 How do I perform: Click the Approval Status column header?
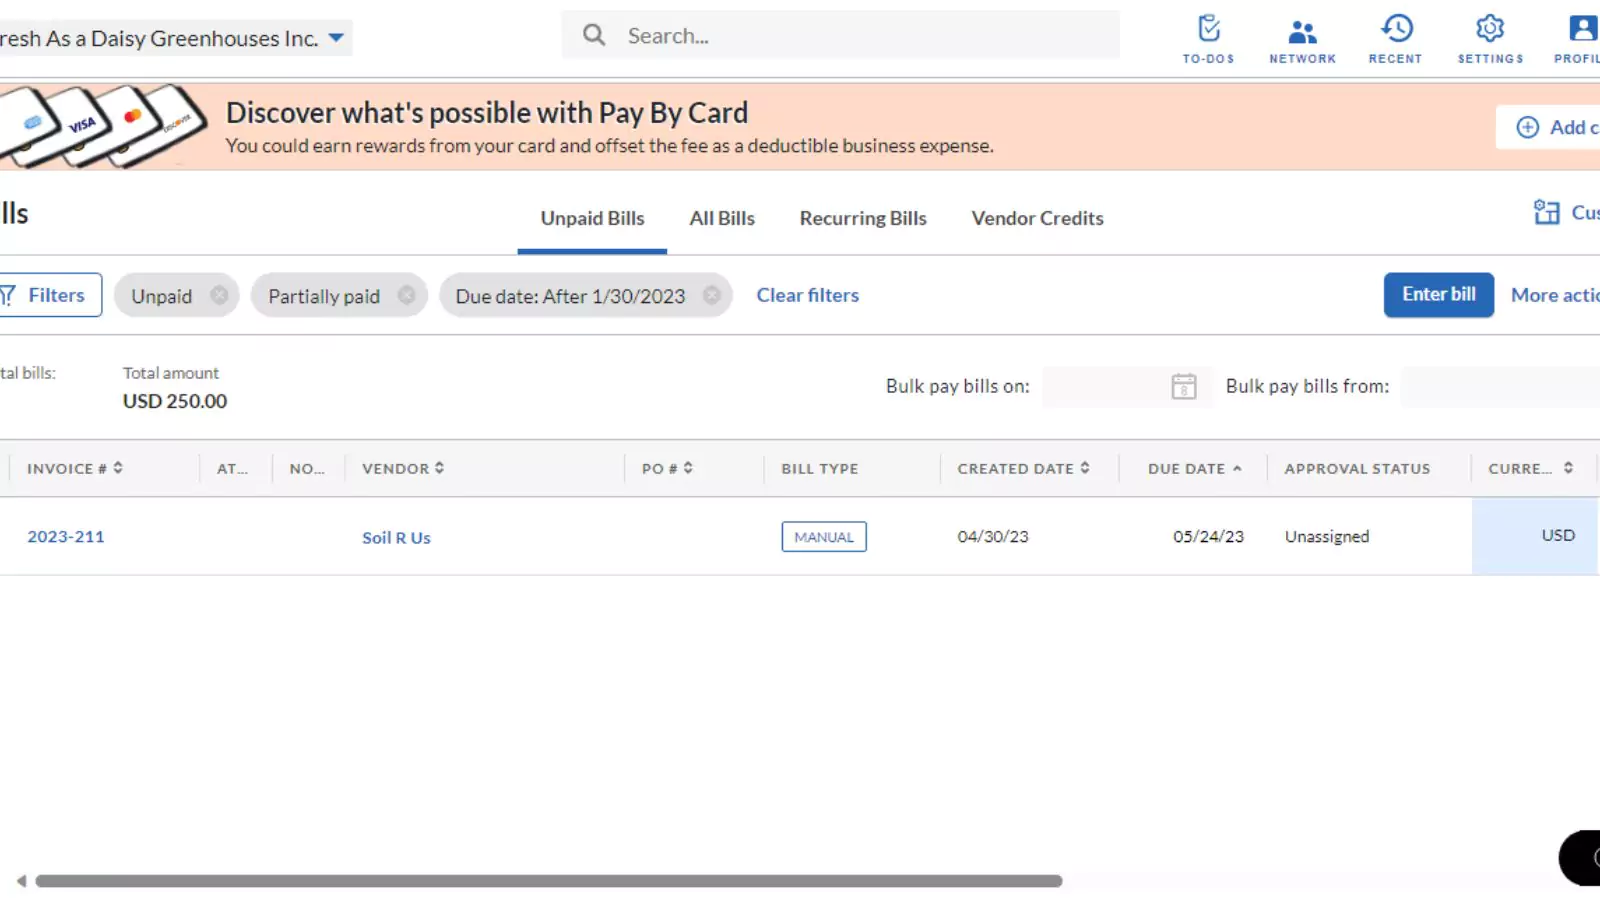1357,468
